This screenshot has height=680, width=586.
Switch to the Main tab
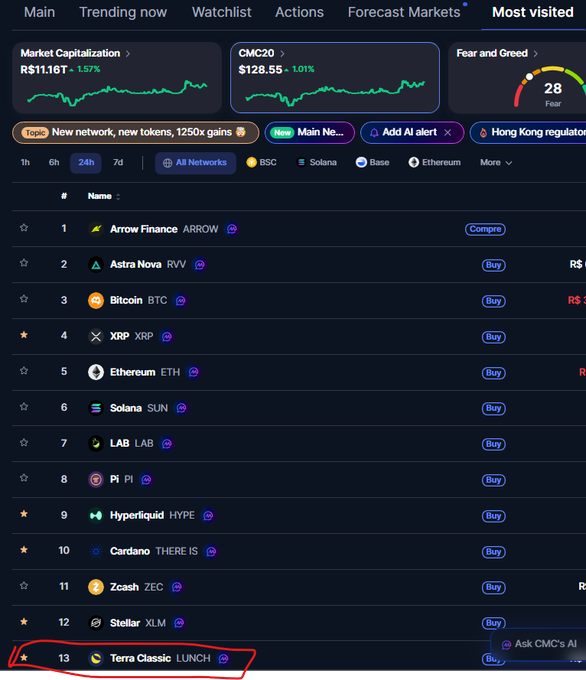[x=39, y=12]
